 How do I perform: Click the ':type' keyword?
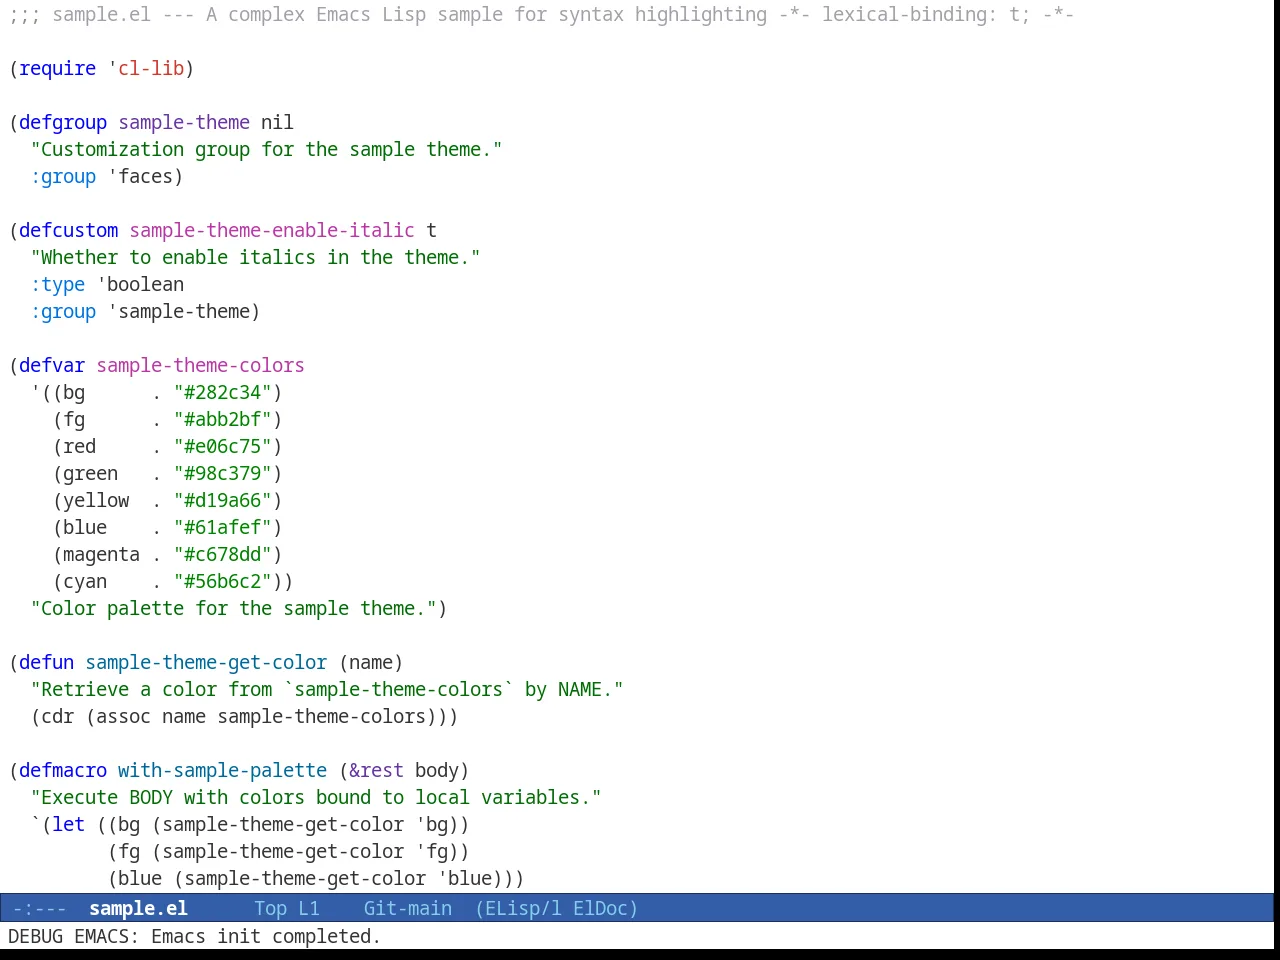pyautogui.click(x=58, y=284)
